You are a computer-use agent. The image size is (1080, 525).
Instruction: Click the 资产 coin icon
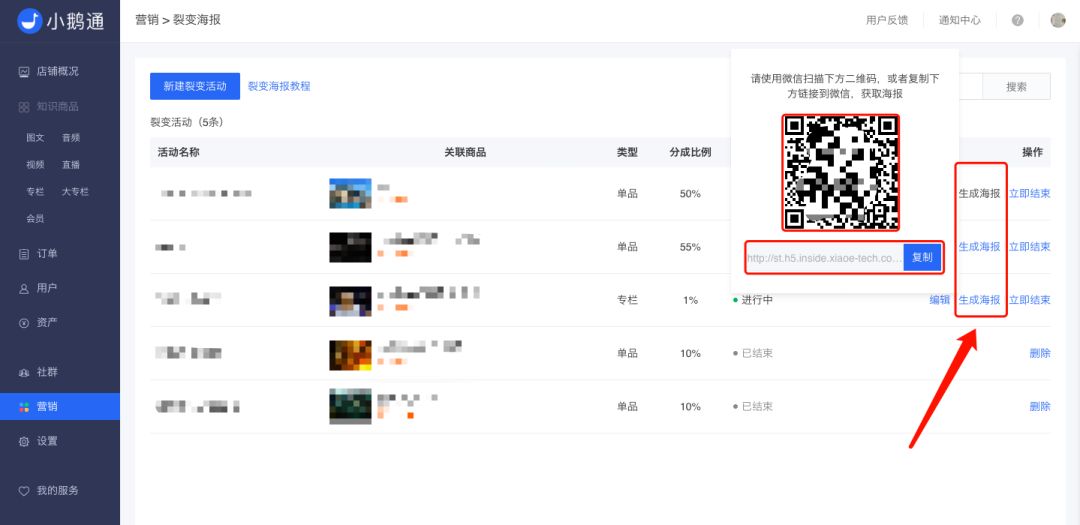point(24,322)
